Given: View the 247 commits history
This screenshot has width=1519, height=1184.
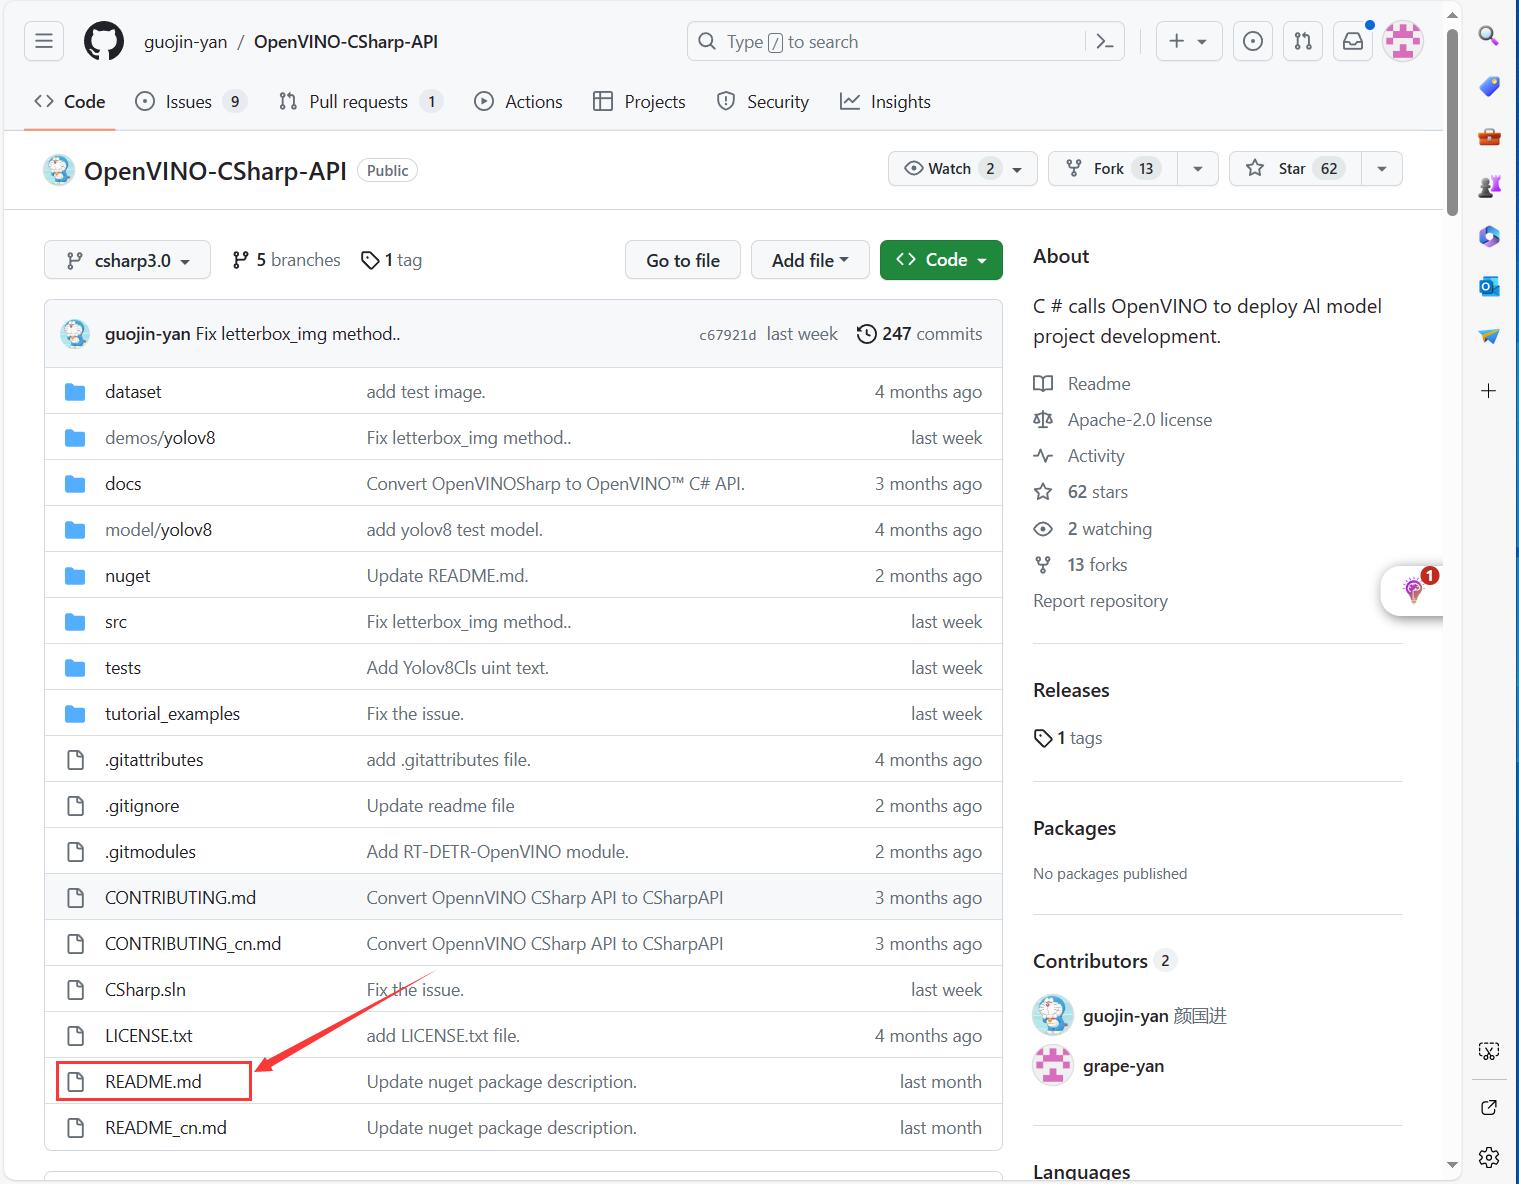Looking at the screenshot, I should [x=920, y=334].
